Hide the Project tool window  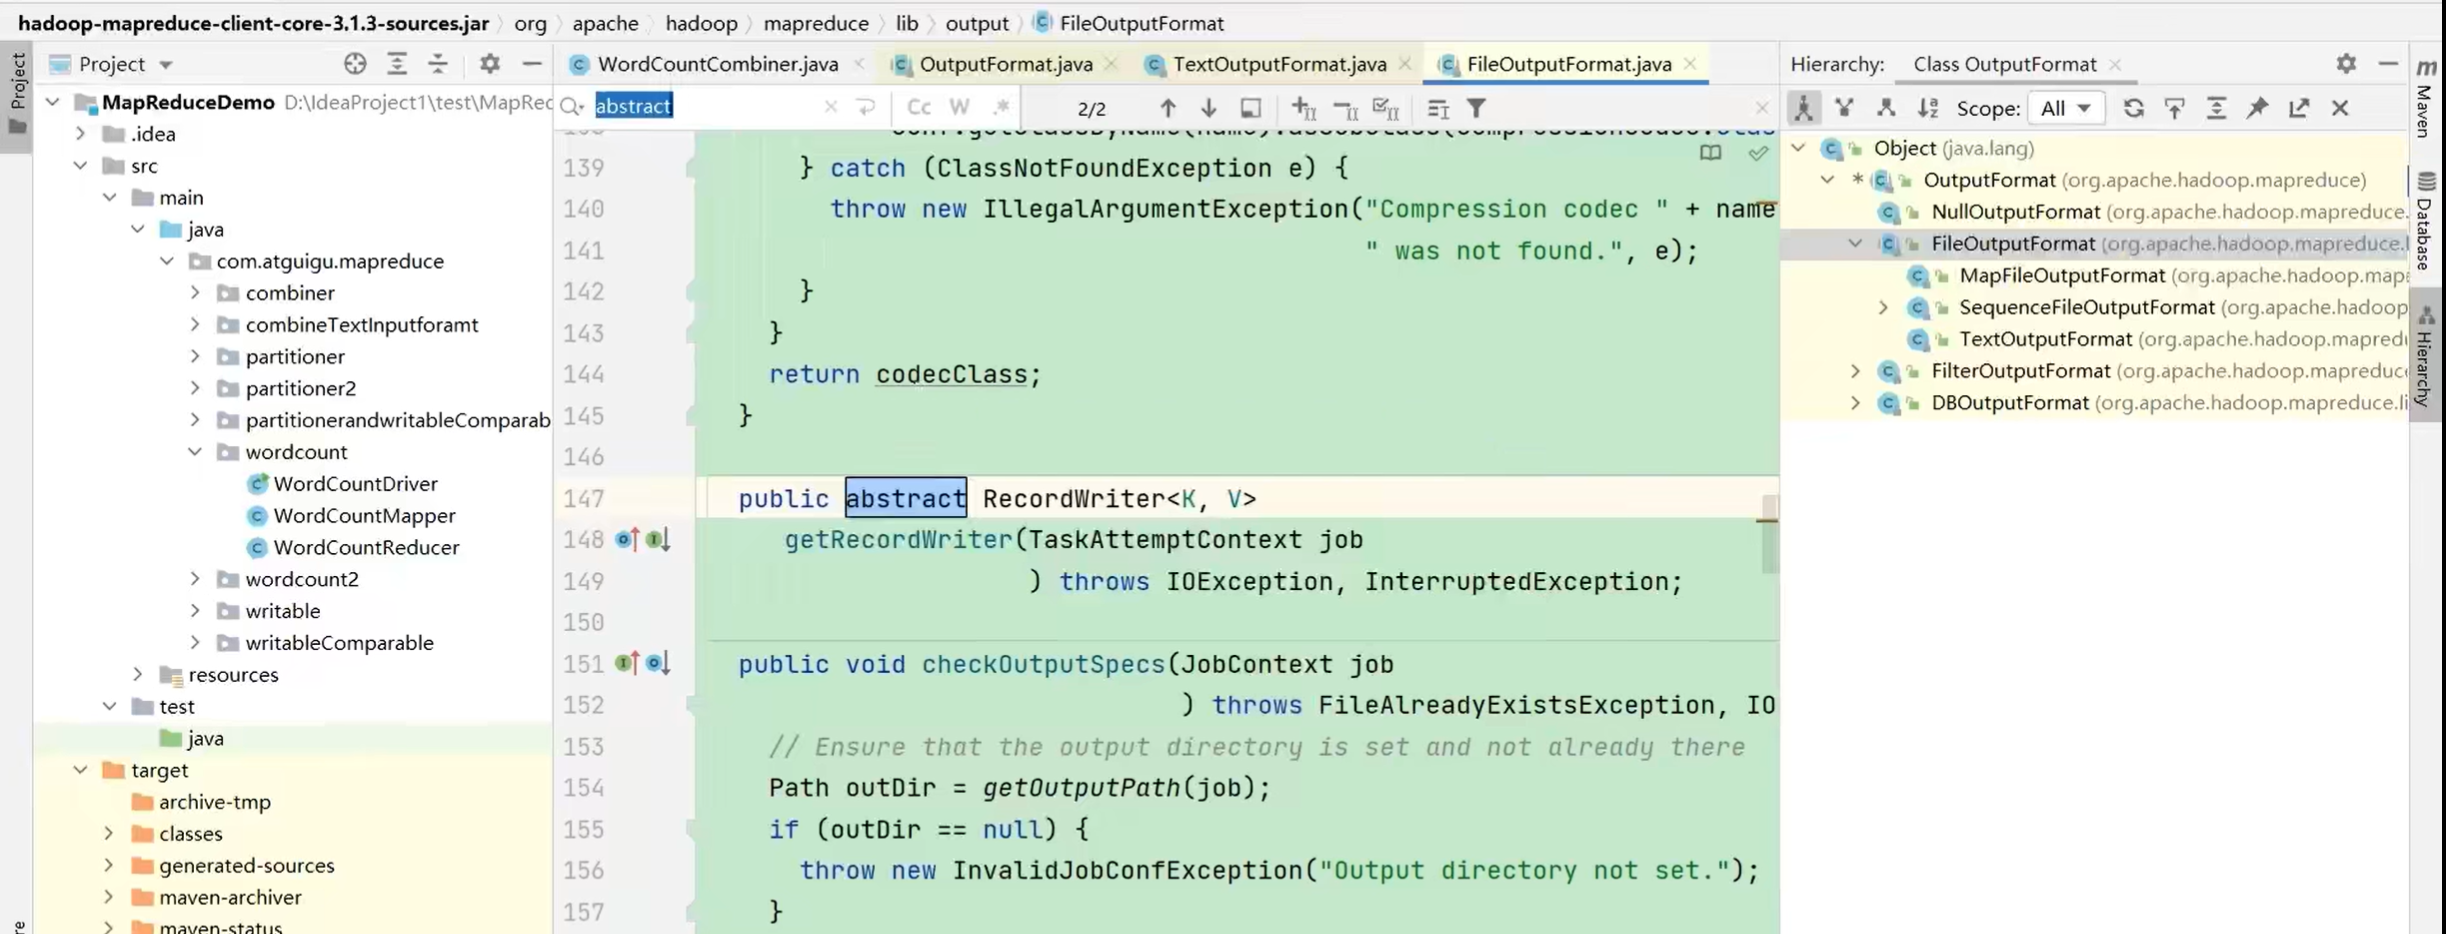[532, 64]
